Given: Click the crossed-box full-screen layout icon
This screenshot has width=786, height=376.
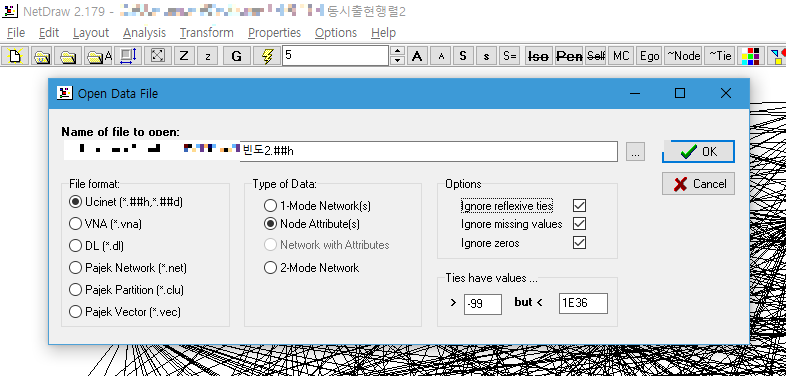Looking at the screenshot, I should 158,56.
